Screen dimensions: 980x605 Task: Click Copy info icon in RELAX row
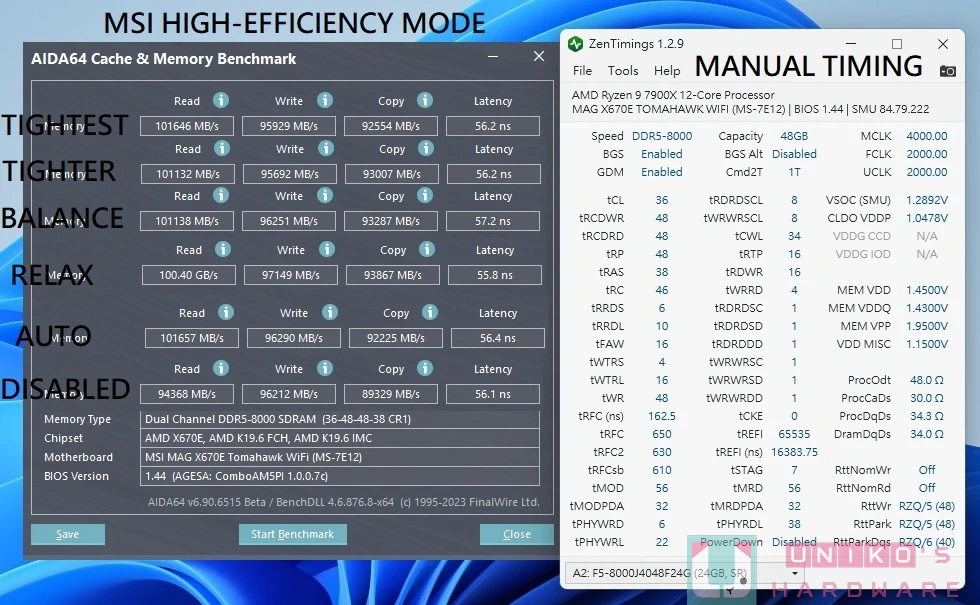427,249
